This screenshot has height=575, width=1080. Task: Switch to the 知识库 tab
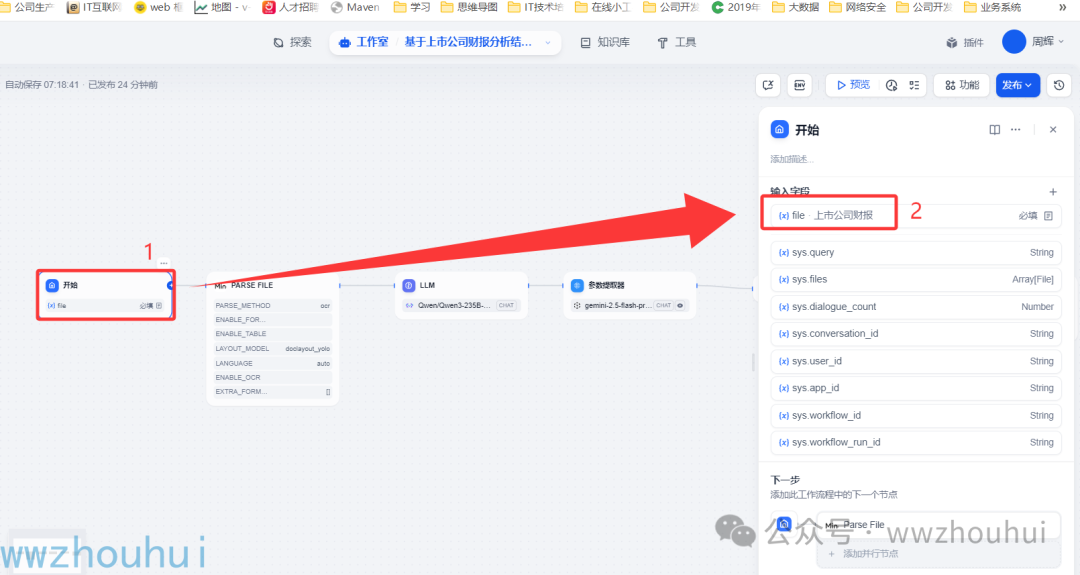point(605,43)
